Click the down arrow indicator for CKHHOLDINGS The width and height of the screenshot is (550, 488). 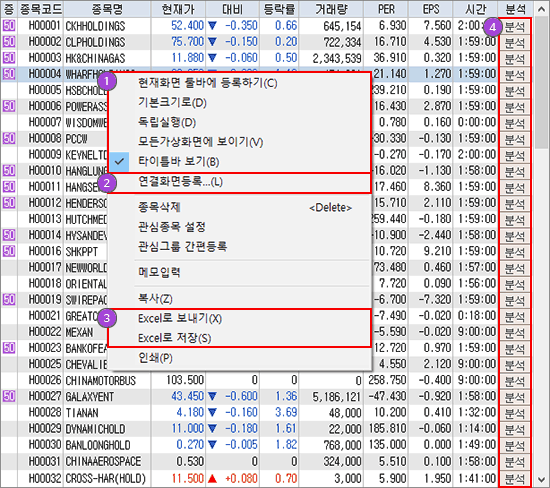[x=212, y=26]
